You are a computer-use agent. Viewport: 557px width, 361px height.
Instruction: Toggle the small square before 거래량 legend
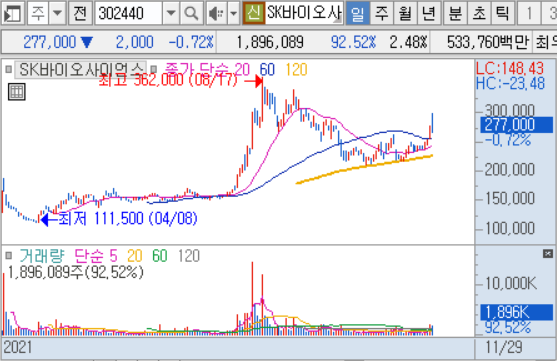coord(9,255)
